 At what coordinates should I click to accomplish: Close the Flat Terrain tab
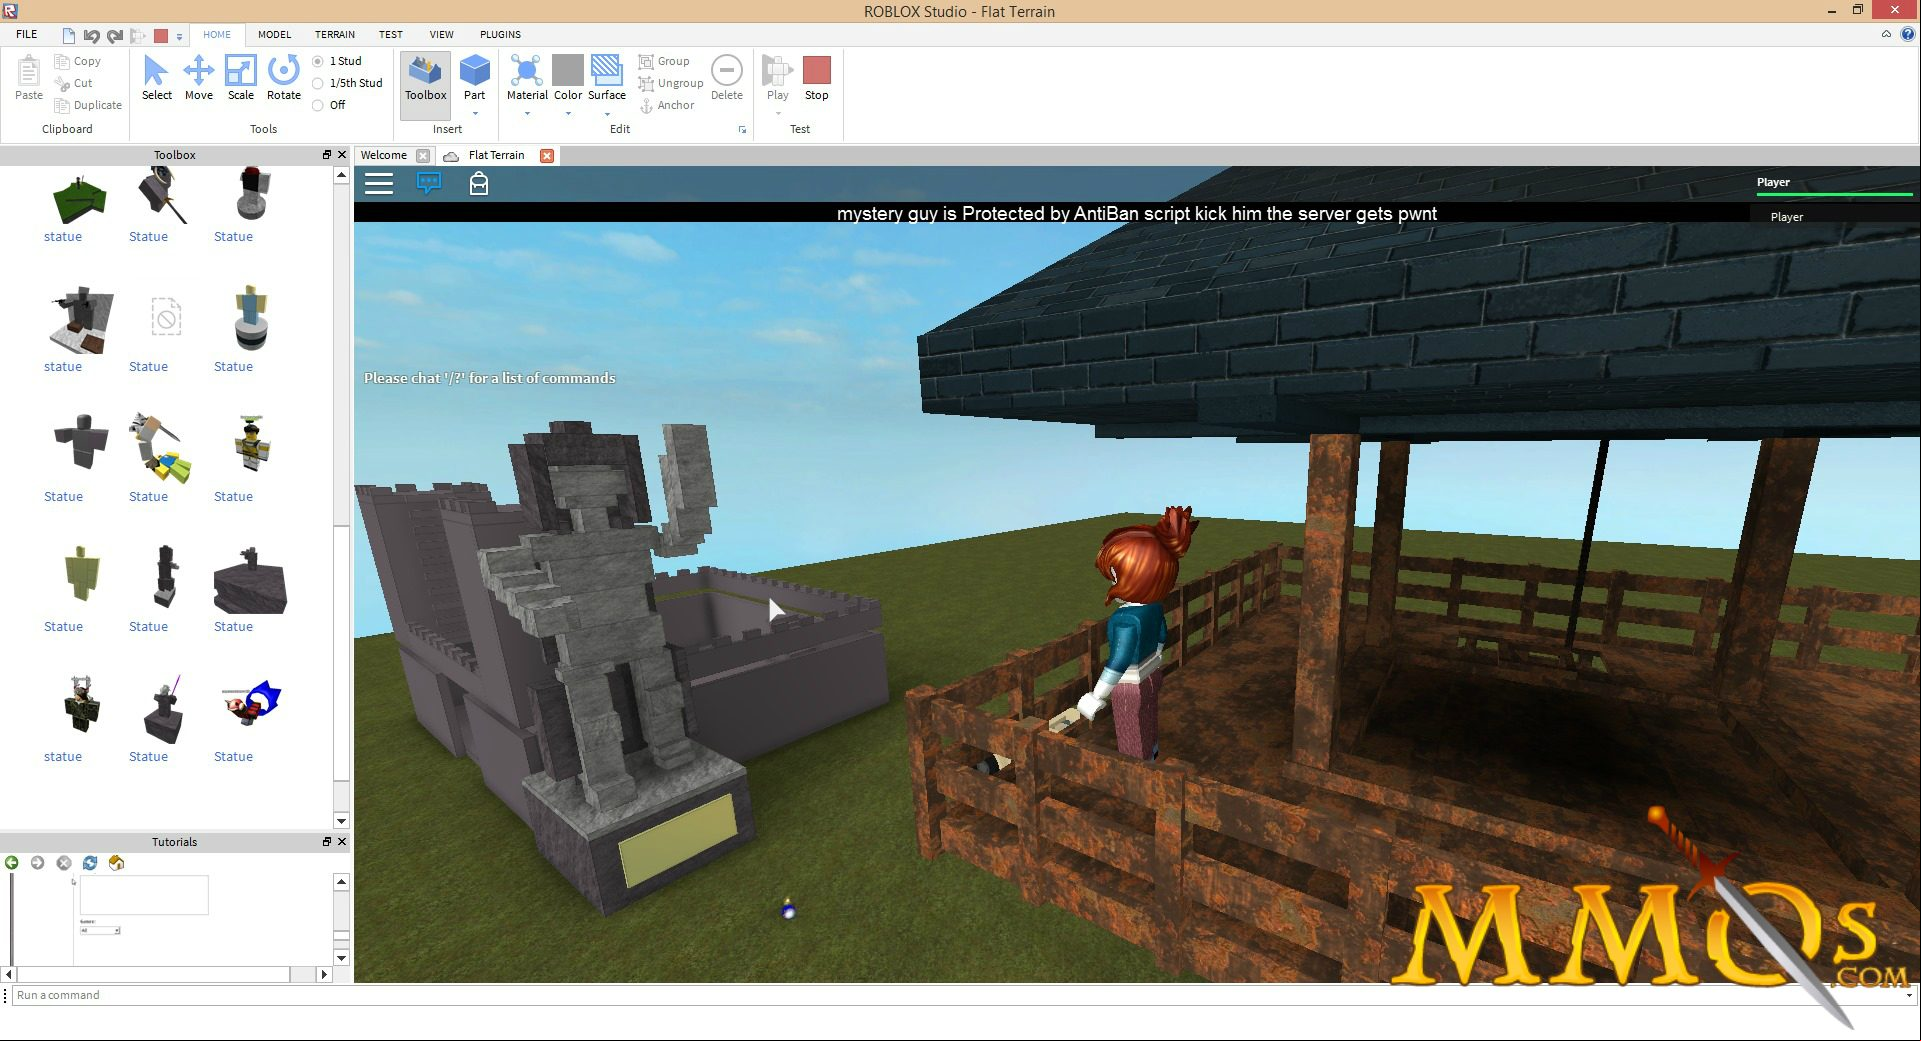pos(547,155)
